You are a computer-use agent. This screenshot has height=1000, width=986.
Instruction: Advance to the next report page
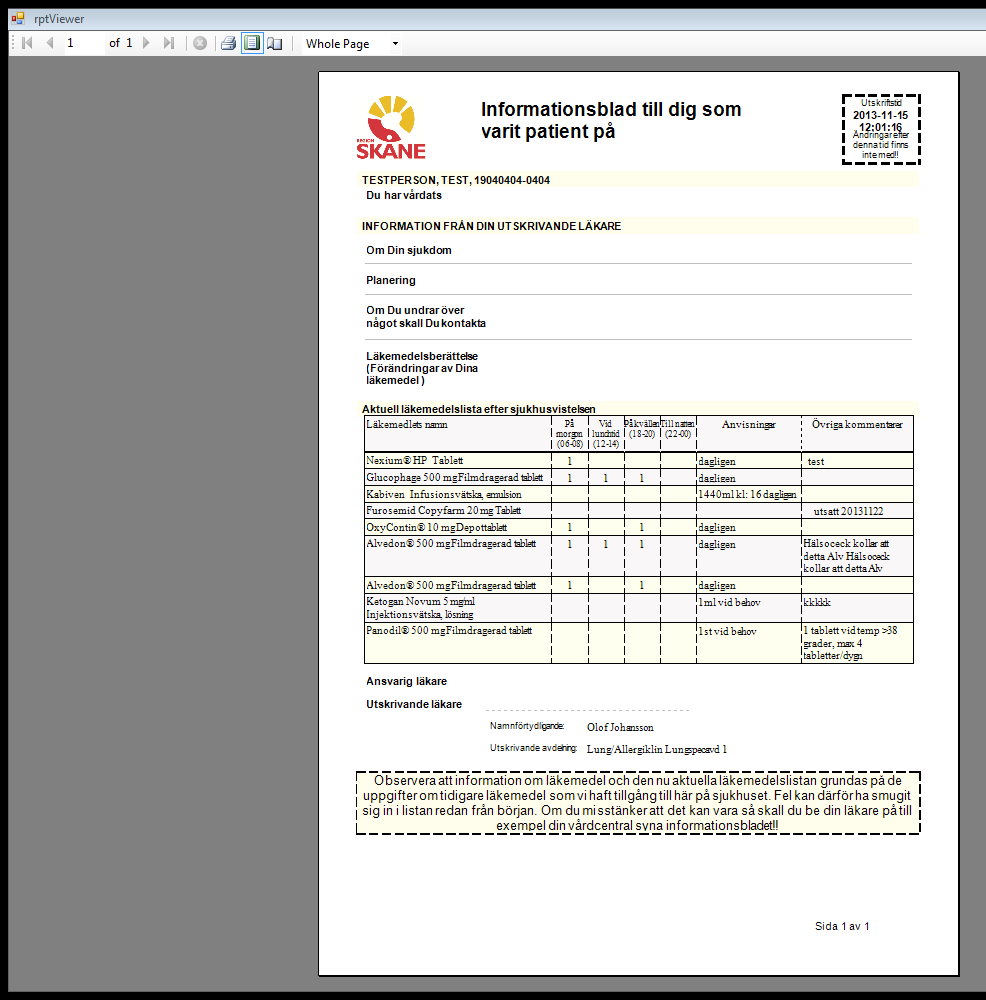click(146, 43)
